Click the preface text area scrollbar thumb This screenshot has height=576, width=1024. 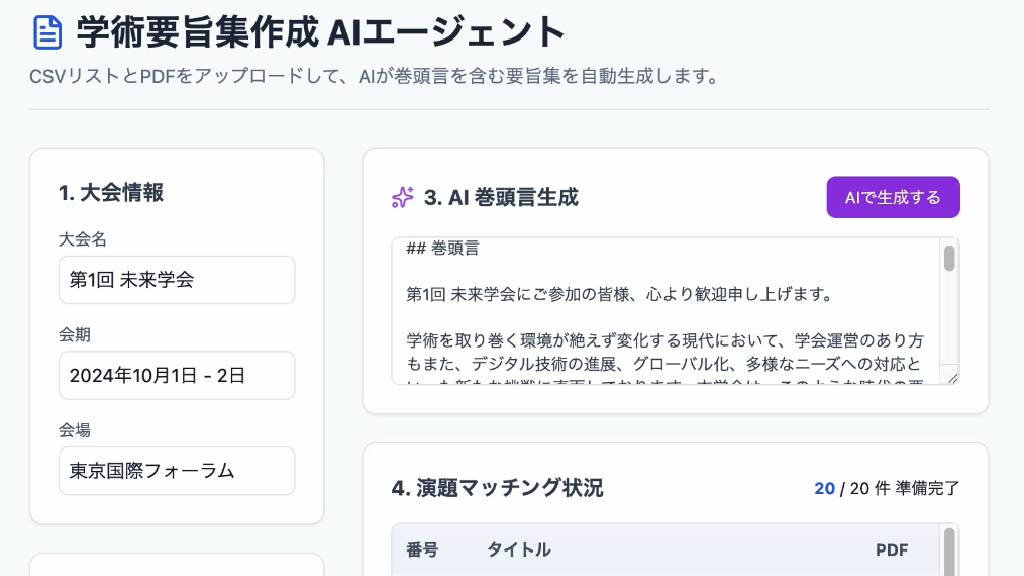[949, 258]
